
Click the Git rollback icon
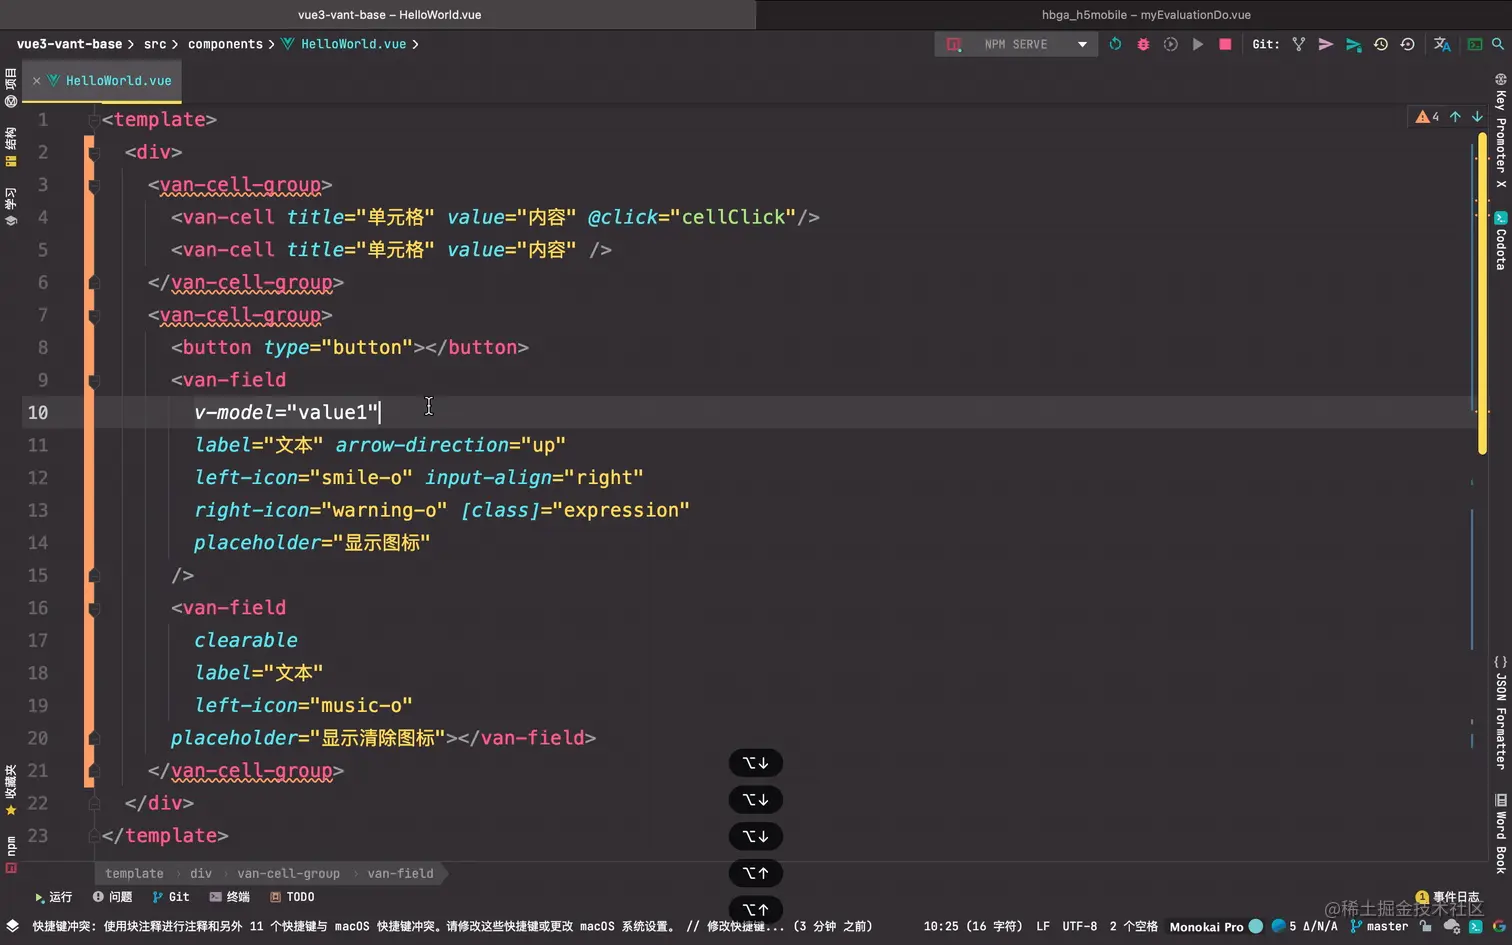point(1407,44)
